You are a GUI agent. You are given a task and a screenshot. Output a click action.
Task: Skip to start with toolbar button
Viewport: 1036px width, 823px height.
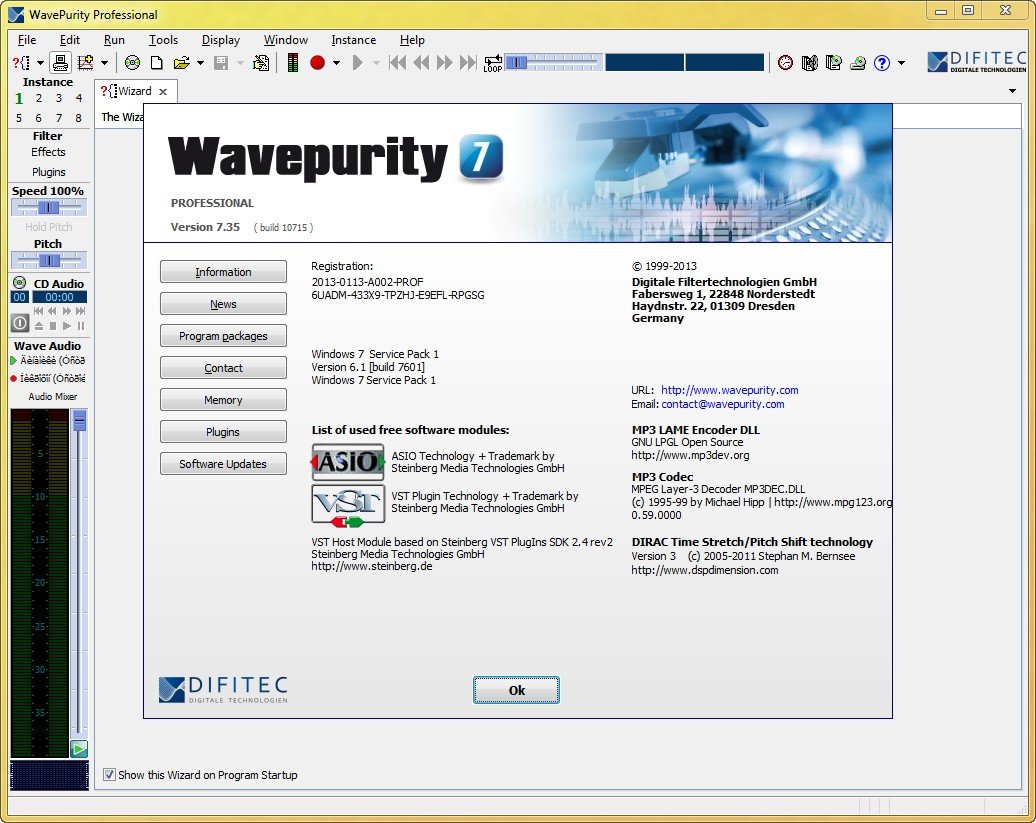[x=398, y=63]
